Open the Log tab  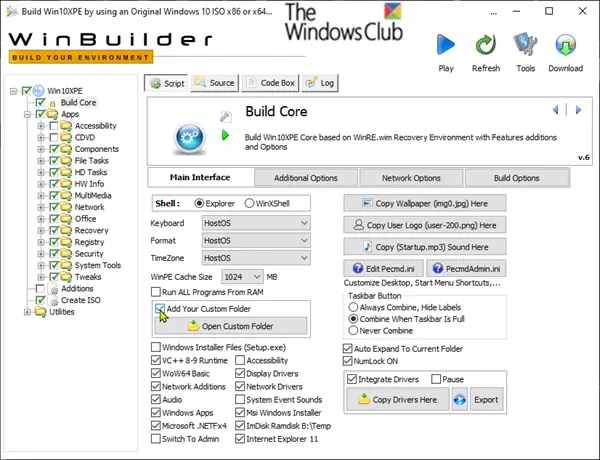(x=320, y=83)
